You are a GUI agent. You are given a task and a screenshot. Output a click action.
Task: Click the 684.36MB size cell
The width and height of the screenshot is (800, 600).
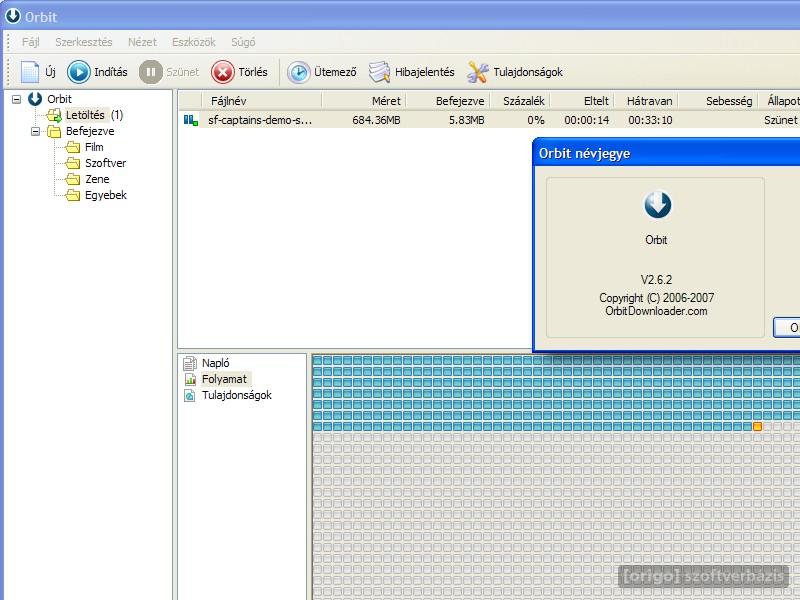[x=376, y=120]
